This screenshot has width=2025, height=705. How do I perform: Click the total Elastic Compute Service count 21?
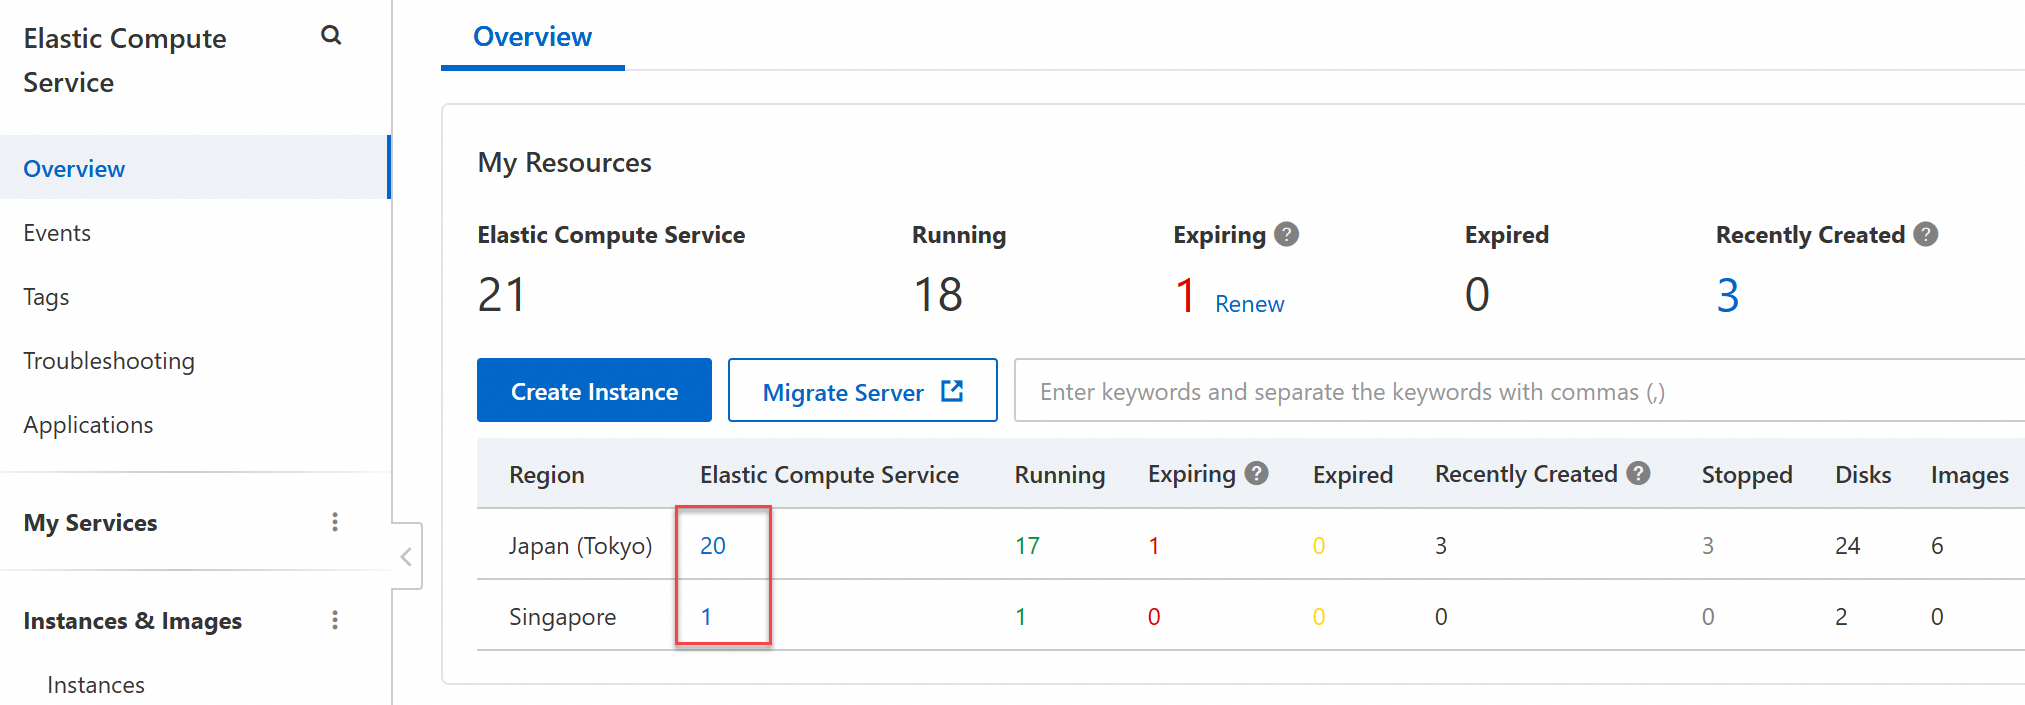tap(502, 295)
